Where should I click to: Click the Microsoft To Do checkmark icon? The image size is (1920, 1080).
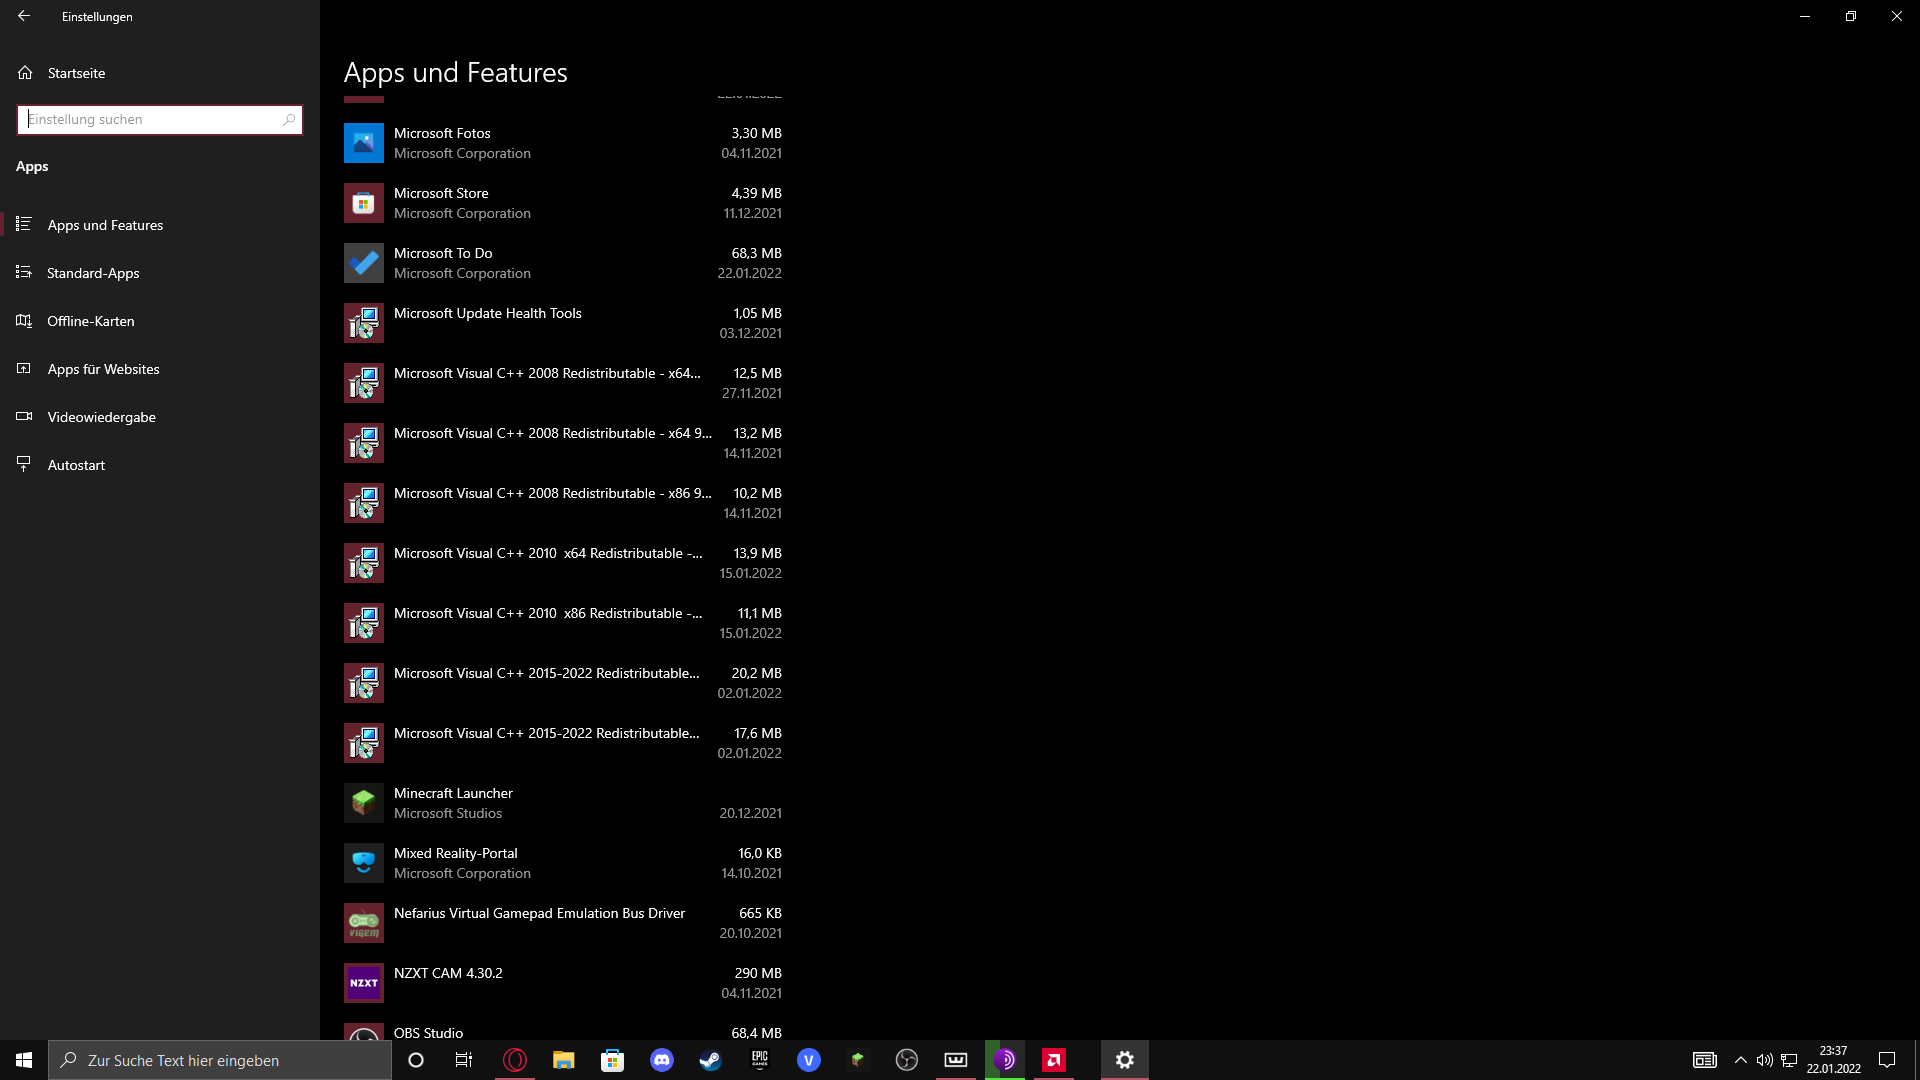click(x=363, y=263)
